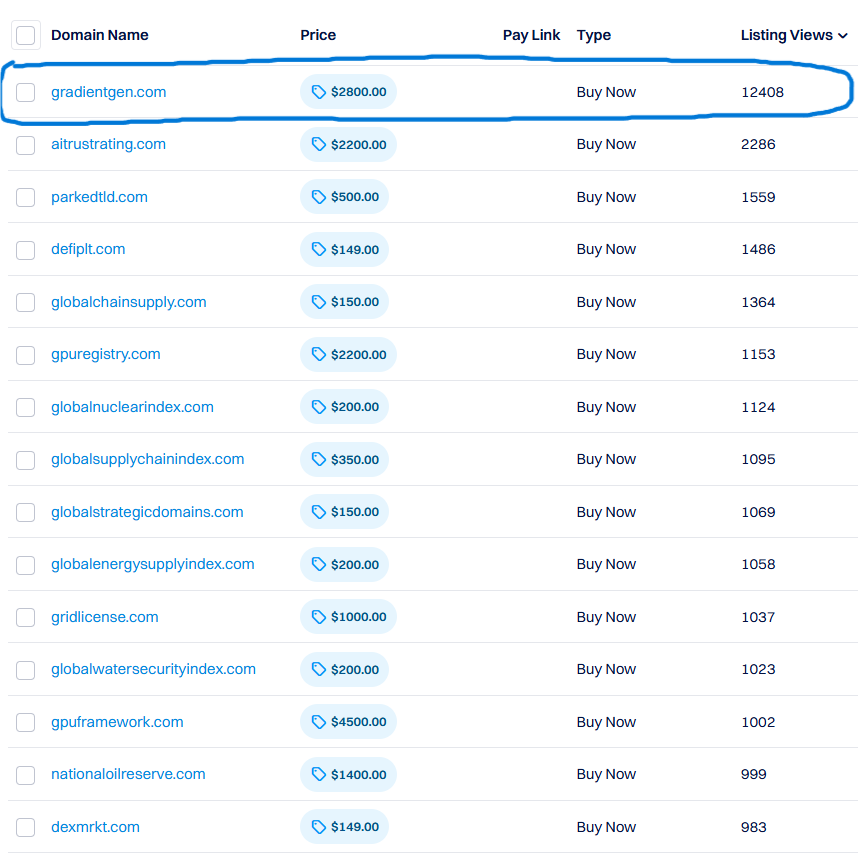
Task: Click tag icon on globalstrategicdomains.com price
Action: [x=318, y=512]
